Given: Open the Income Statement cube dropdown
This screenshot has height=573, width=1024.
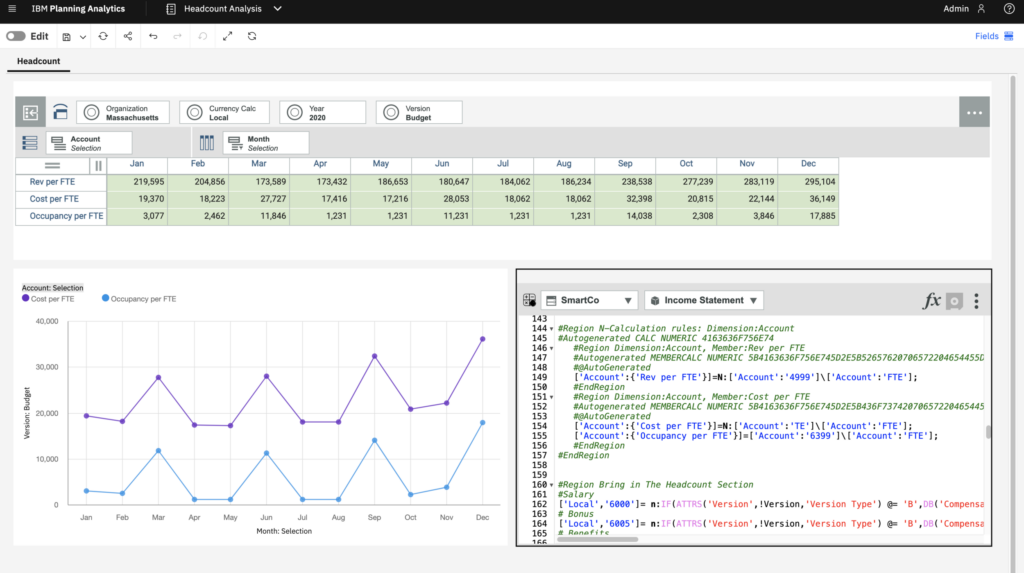Looking at the screenshot, I should 704,300.
